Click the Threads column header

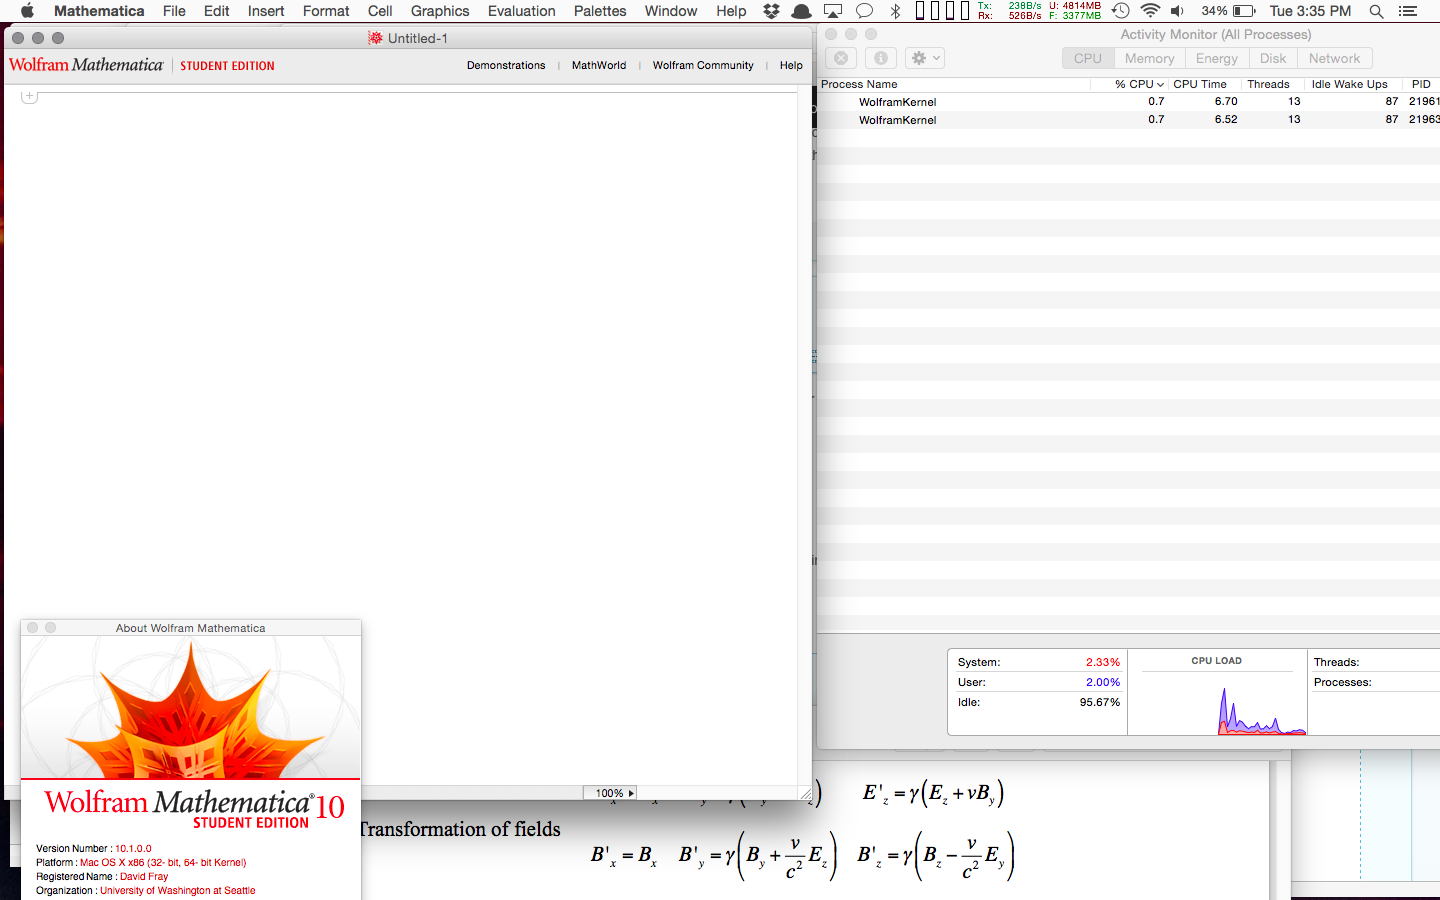click(x=1268, y=84)
